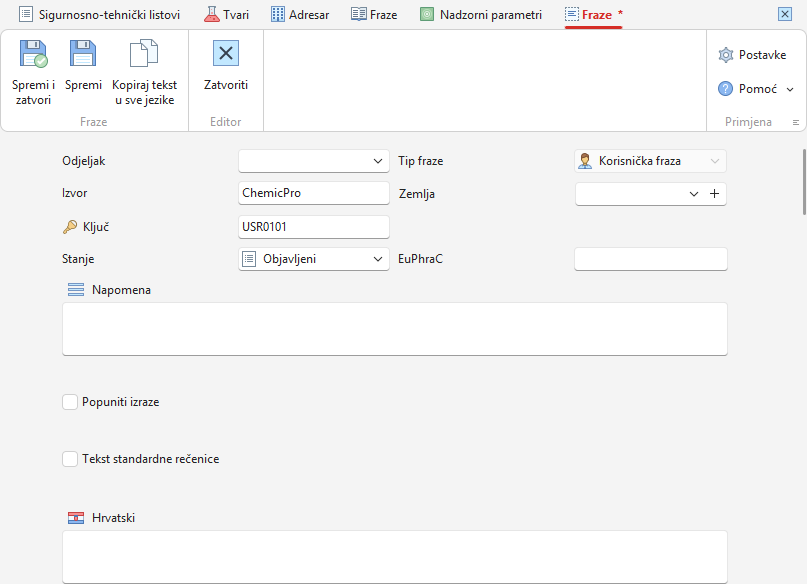Click the Spremi floppy disk icon
This screenshot has height=584, width=807.
pyautogui.click(x=83, y=54)
